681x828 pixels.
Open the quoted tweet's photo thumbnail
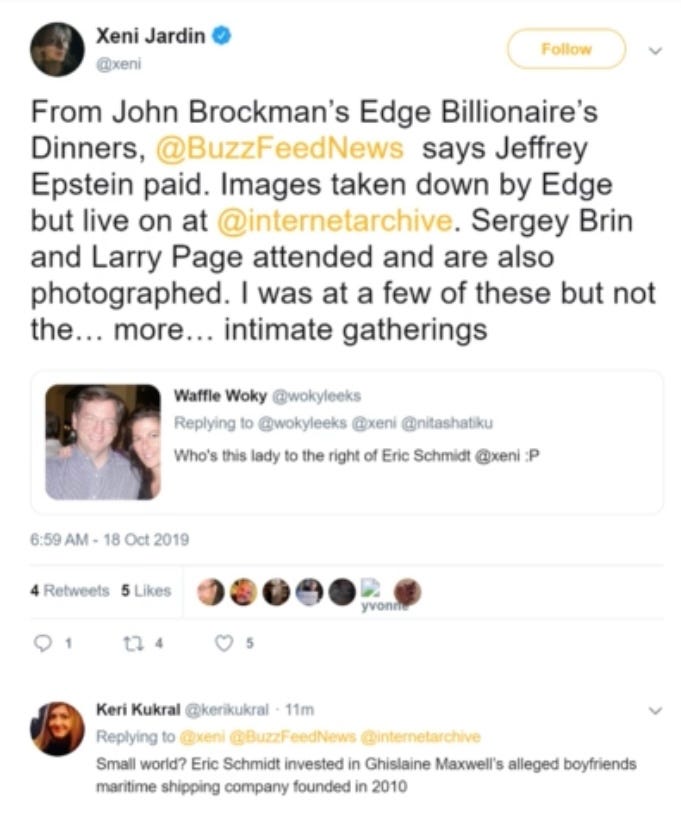coord(103,442)
